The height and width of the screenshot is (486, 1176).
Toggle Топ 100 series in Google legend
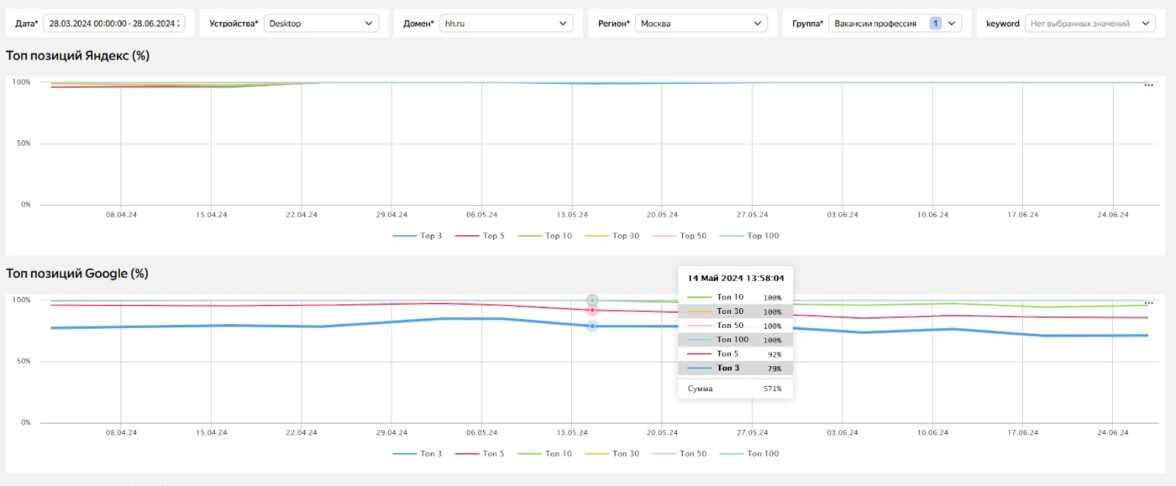(x=748, y=453)
